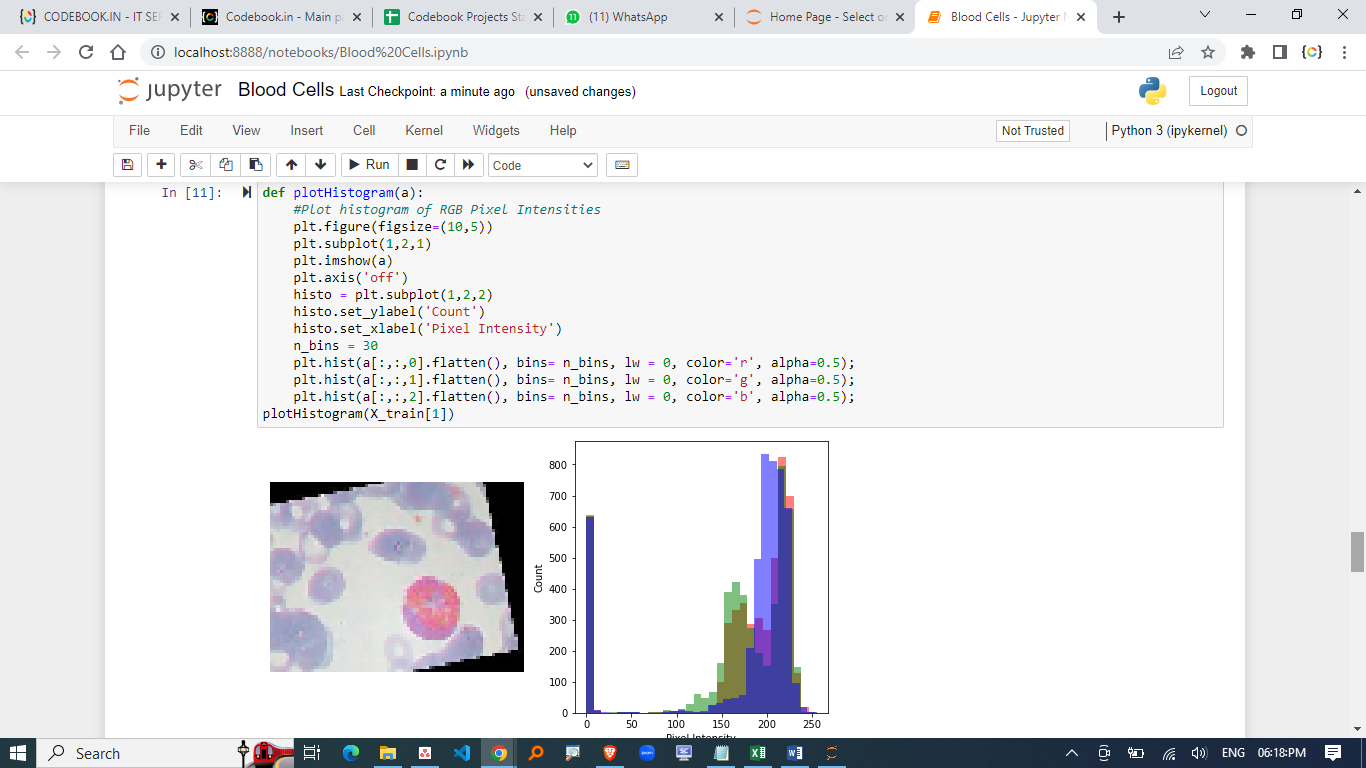
Task: Open browser extensions puzzle icon
Action: pyautogui.click(x=1247, y=52)
